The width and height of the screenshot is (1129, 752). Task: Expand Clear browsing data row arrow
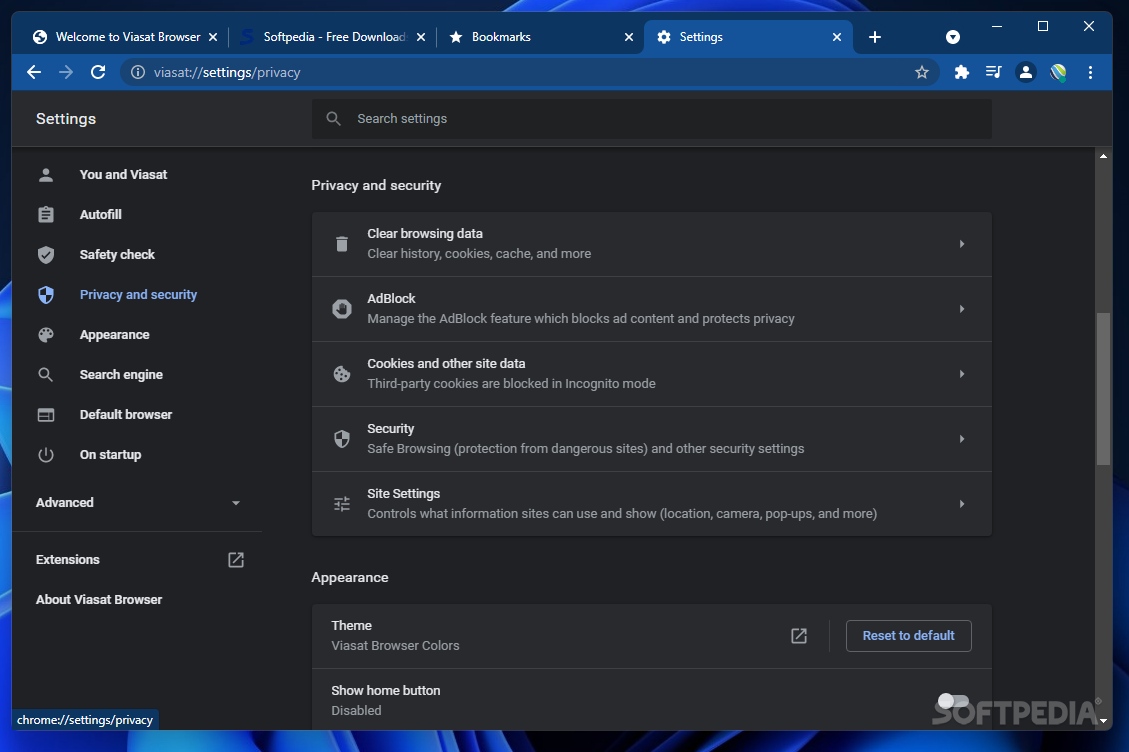coord(961,244)
